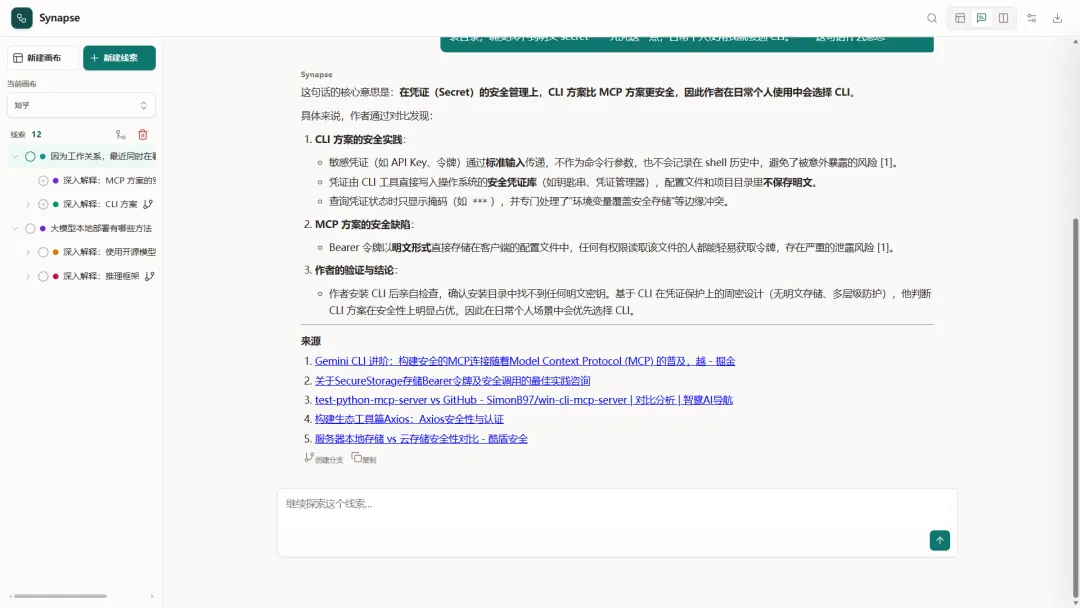Switch to split columns view icon

pos(1004,19)
